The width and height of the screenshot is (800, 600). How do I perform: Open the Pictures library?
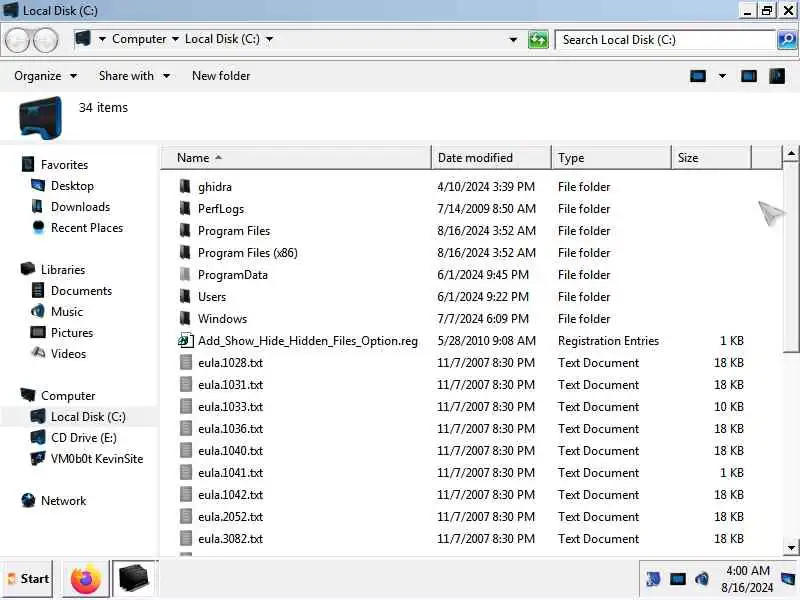[72, 333]
